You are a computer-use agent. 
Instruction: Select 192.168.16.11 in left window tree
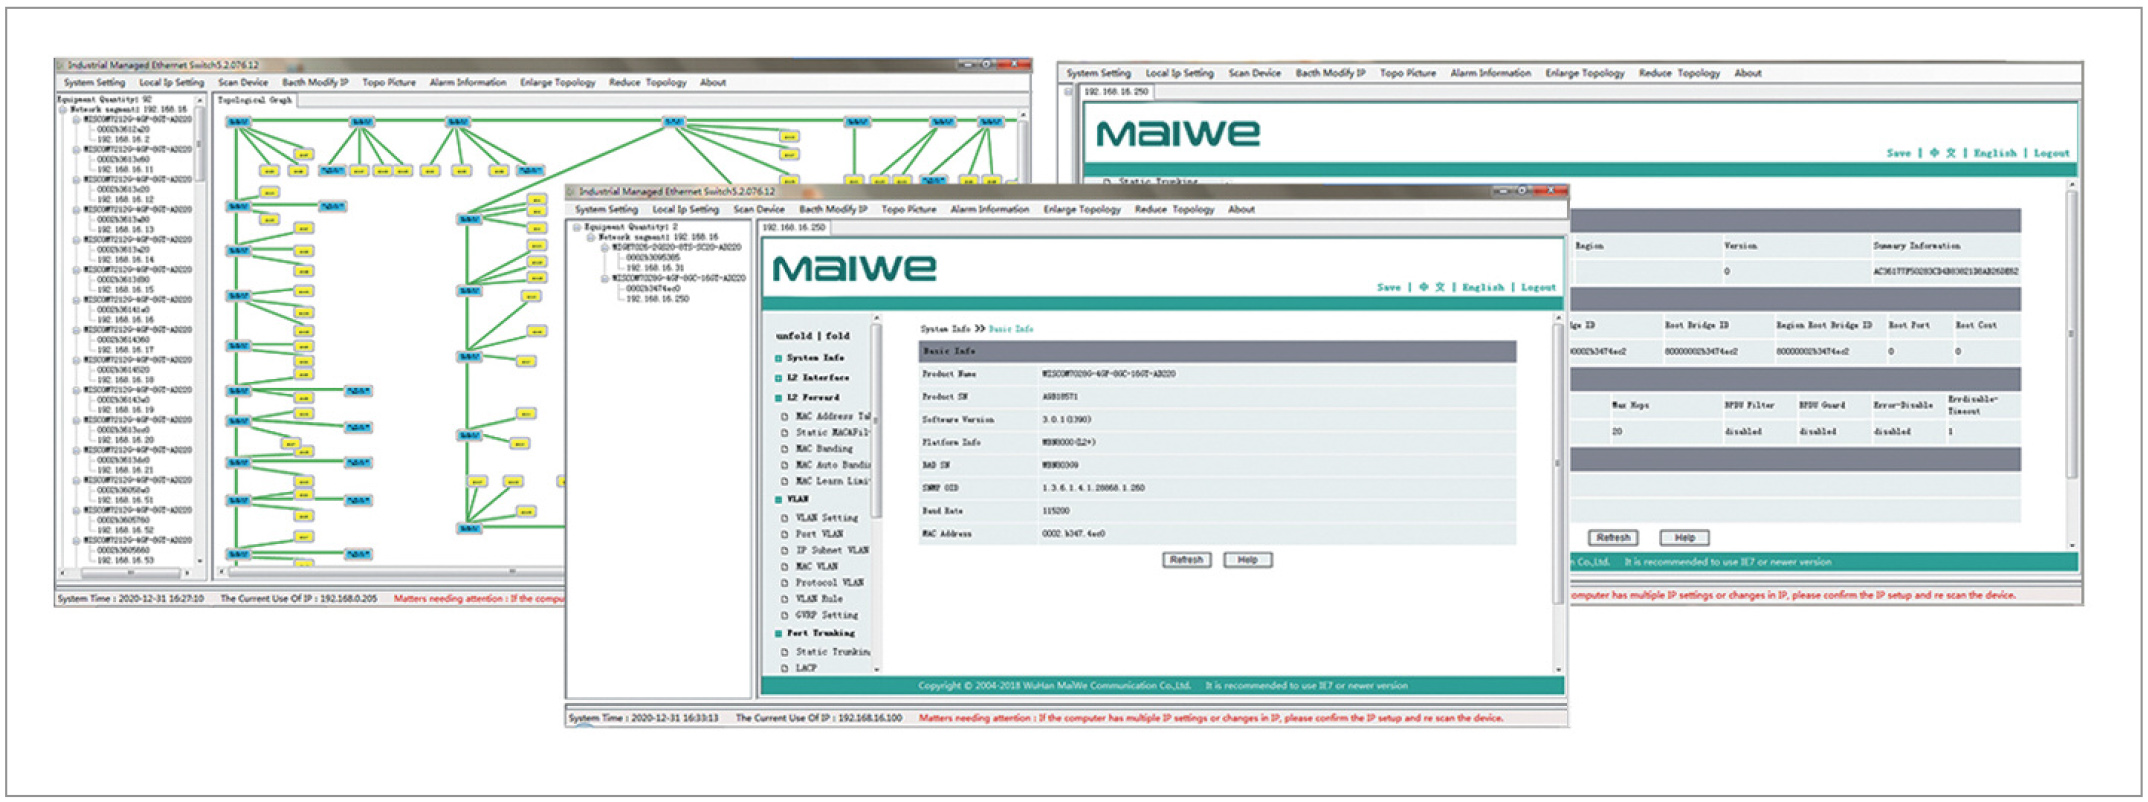point(125,169)
